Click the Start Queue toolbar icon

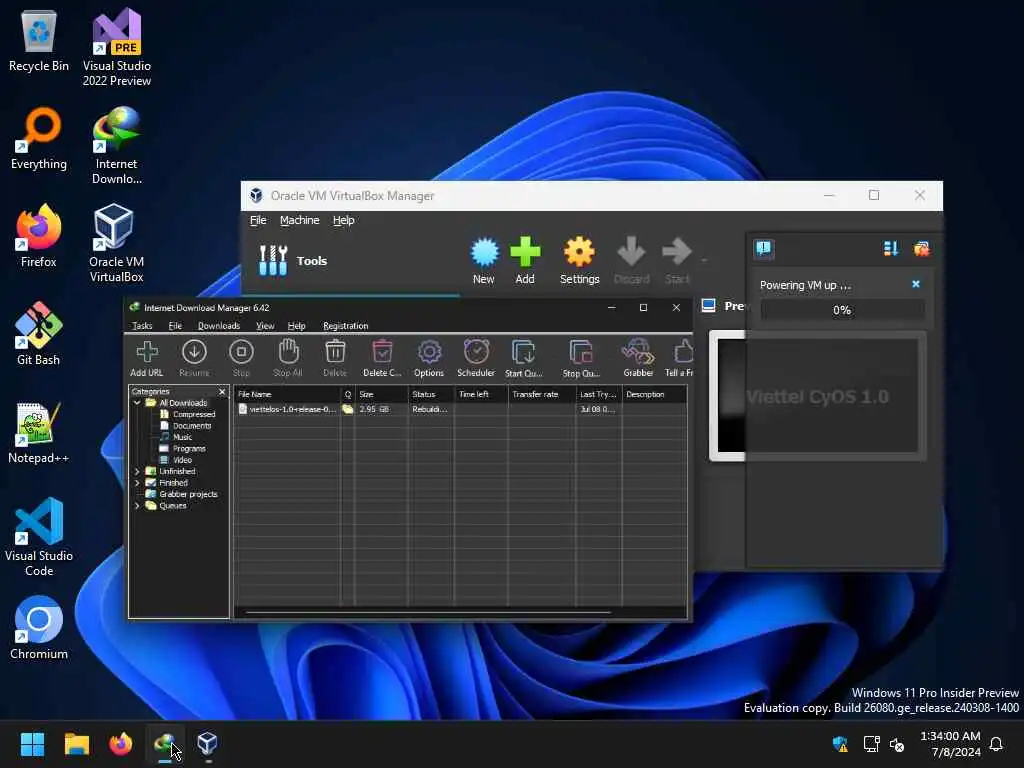[x=524, y=358]
